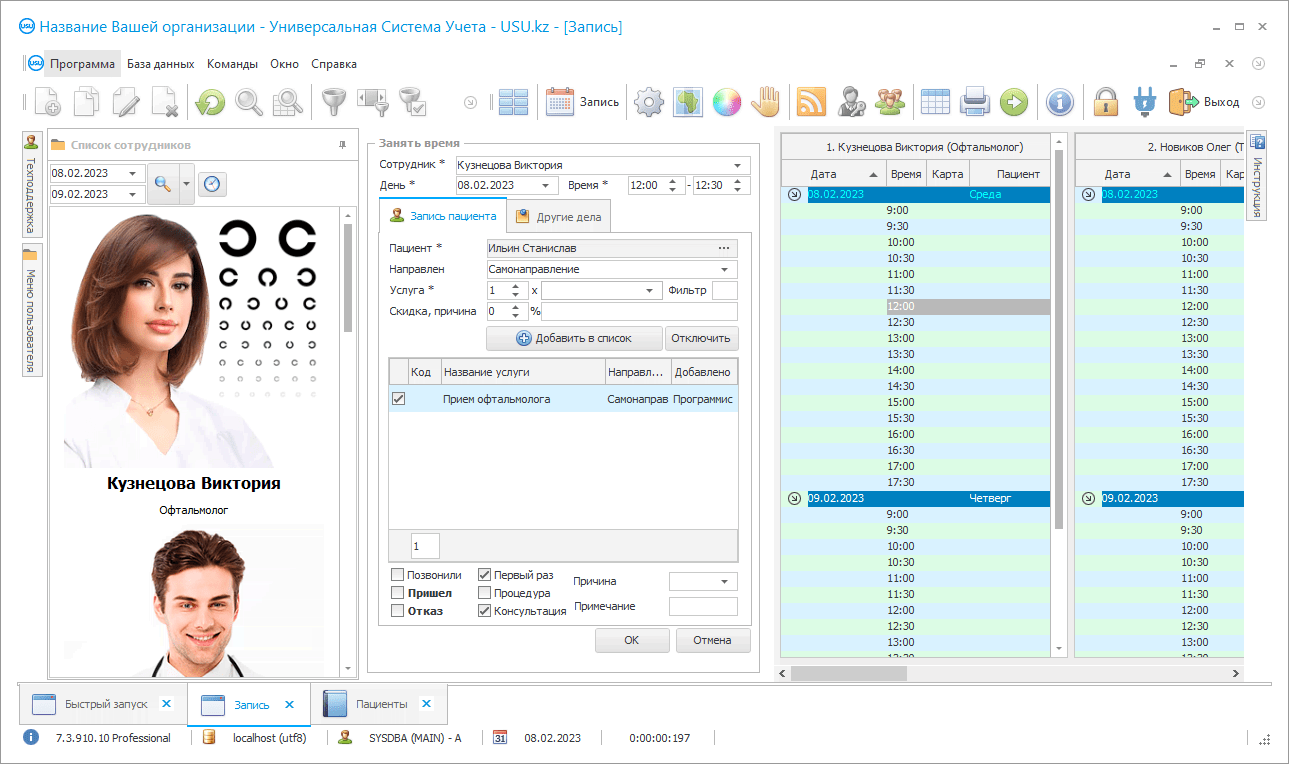Switch to the Другие дела tab
This screenshot has width=1289, height=764.
(558, 216)
